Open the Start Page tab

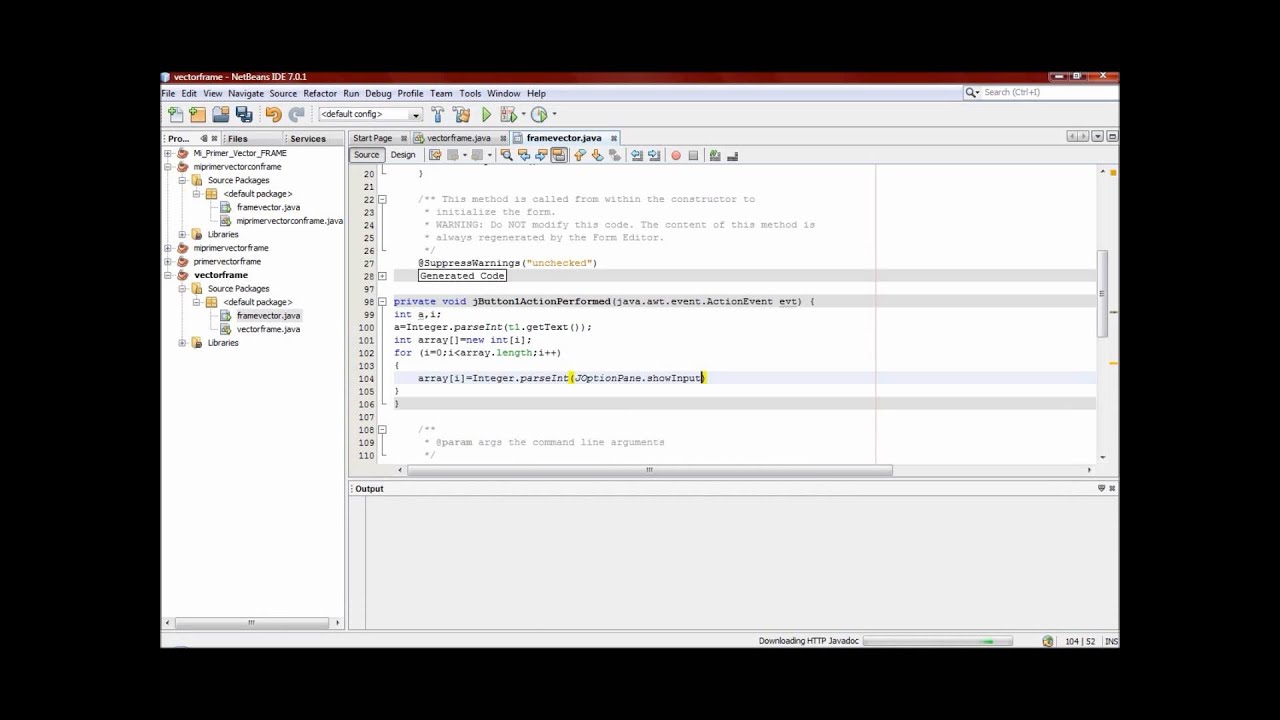click(372, 138)
